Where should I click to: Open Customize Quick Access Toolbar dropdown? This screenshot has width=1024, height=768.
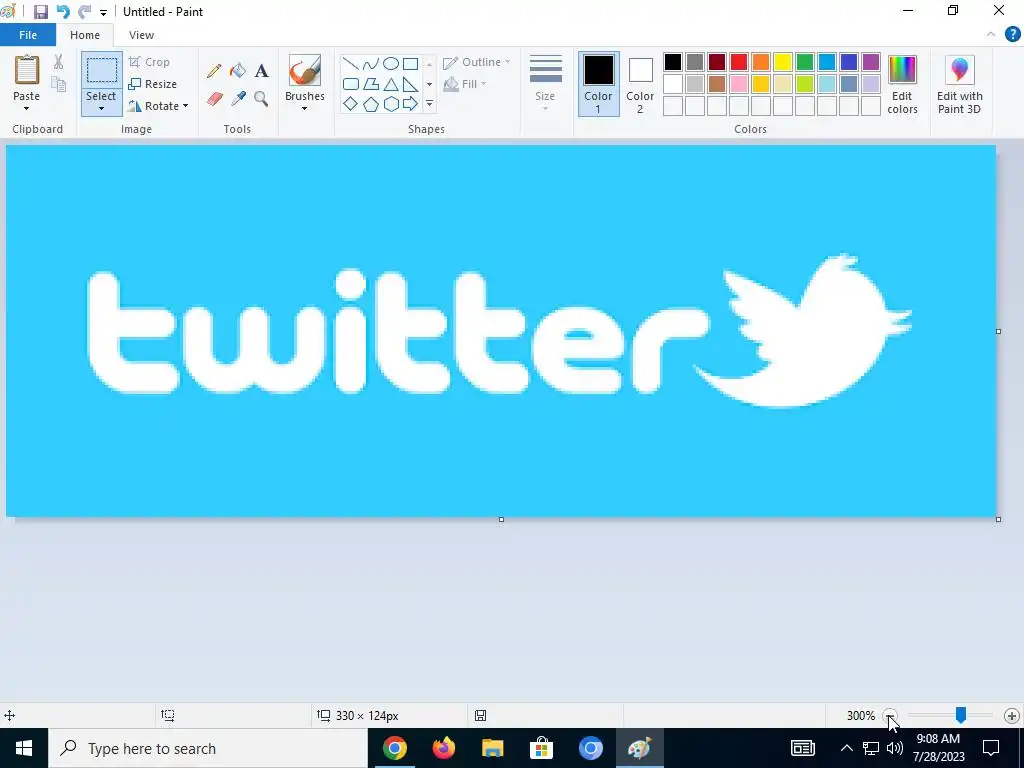pos(103,12)
